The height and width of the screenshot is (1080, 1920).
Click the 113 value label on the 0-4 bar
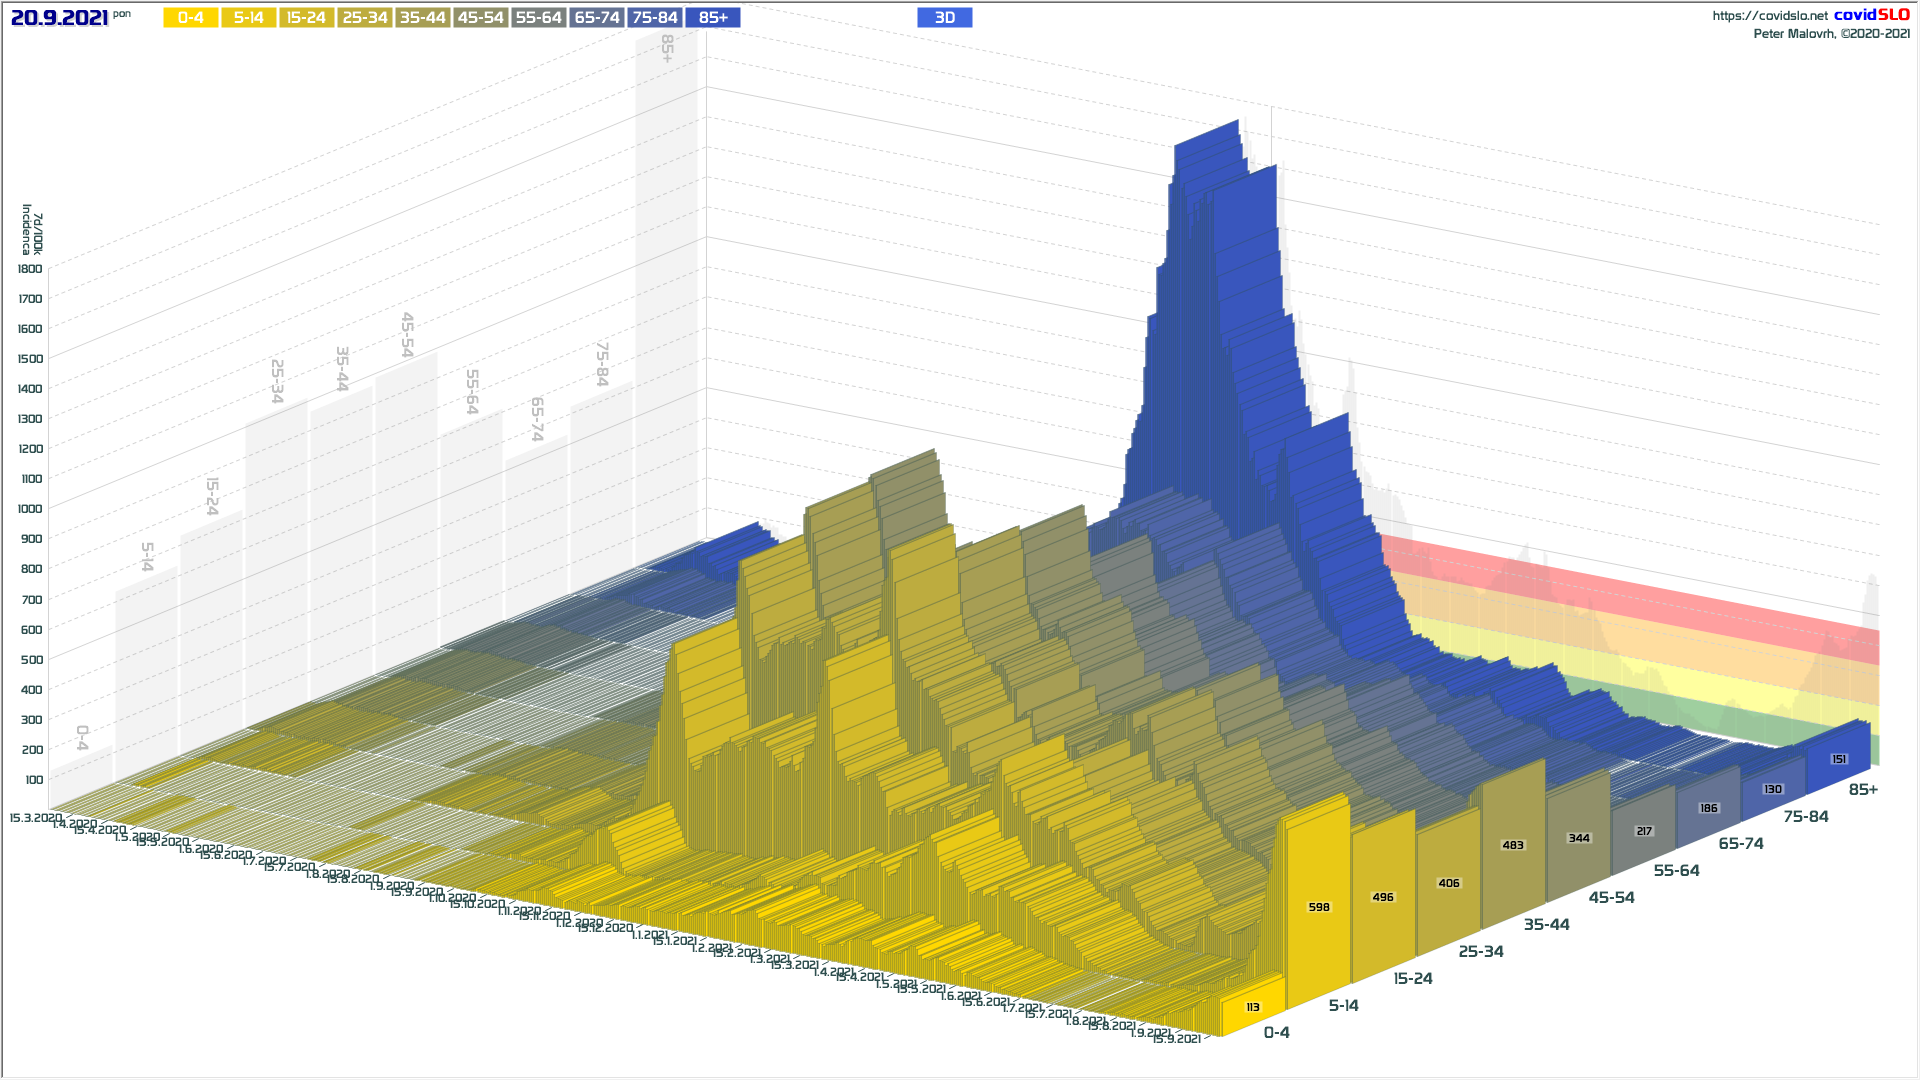point(1252,1007)
